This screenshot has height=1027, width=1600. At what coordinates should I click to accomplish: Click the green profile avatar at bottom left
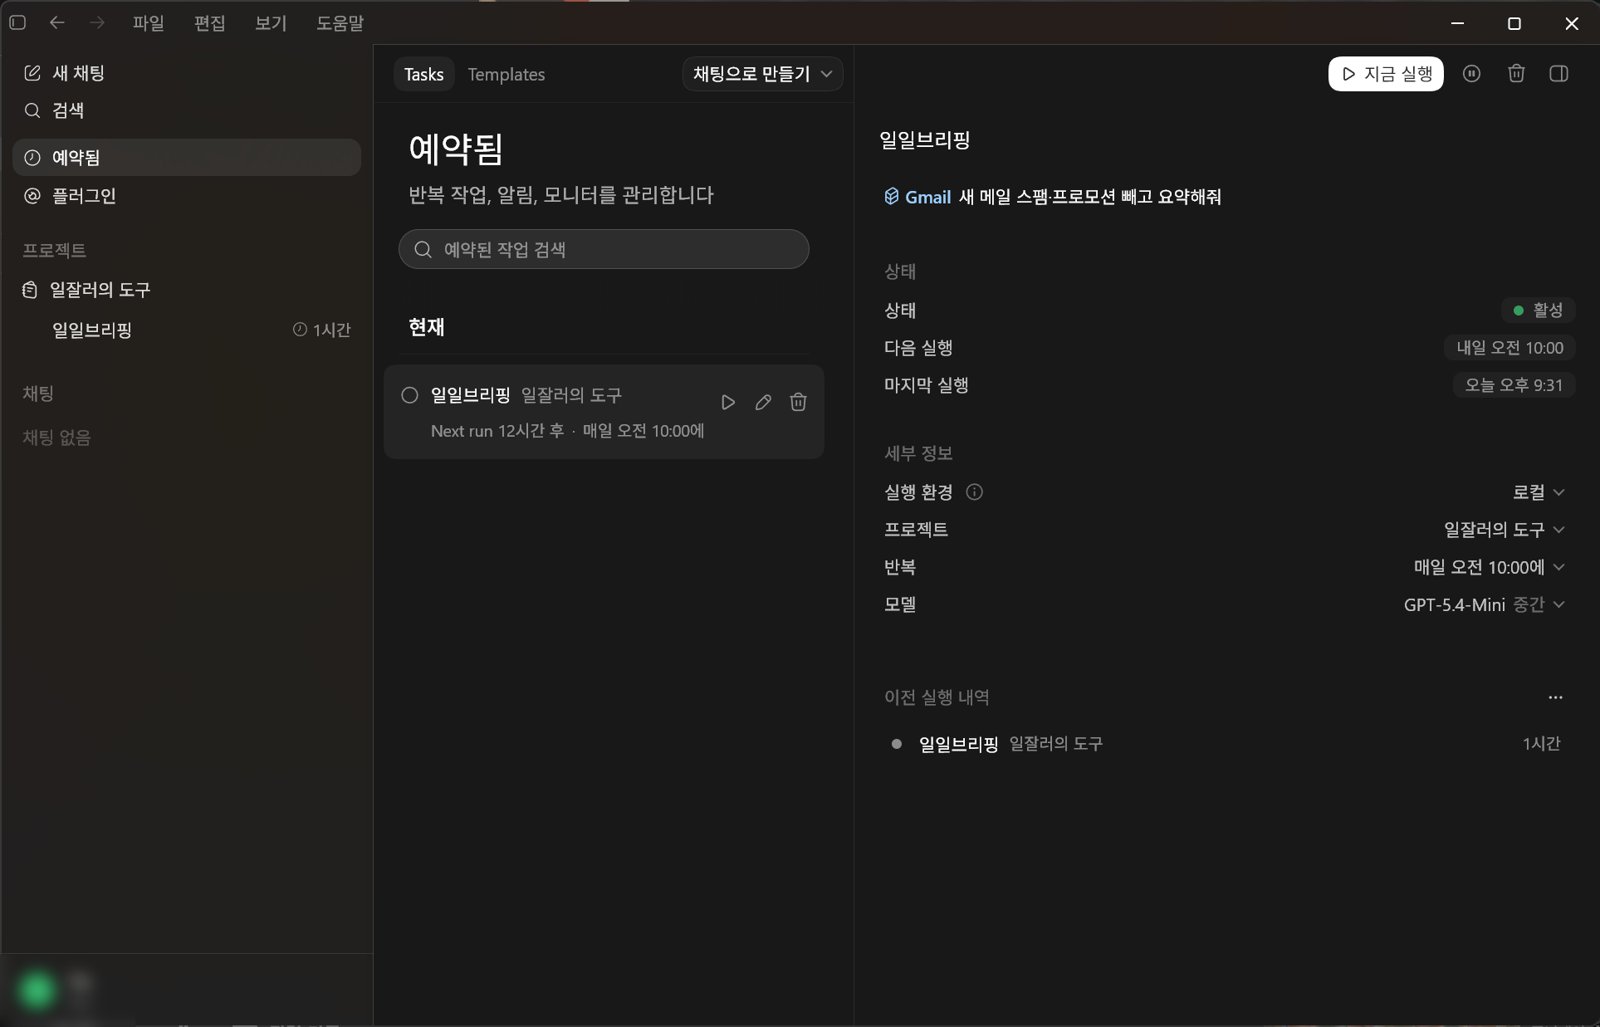tap(37, 991)
